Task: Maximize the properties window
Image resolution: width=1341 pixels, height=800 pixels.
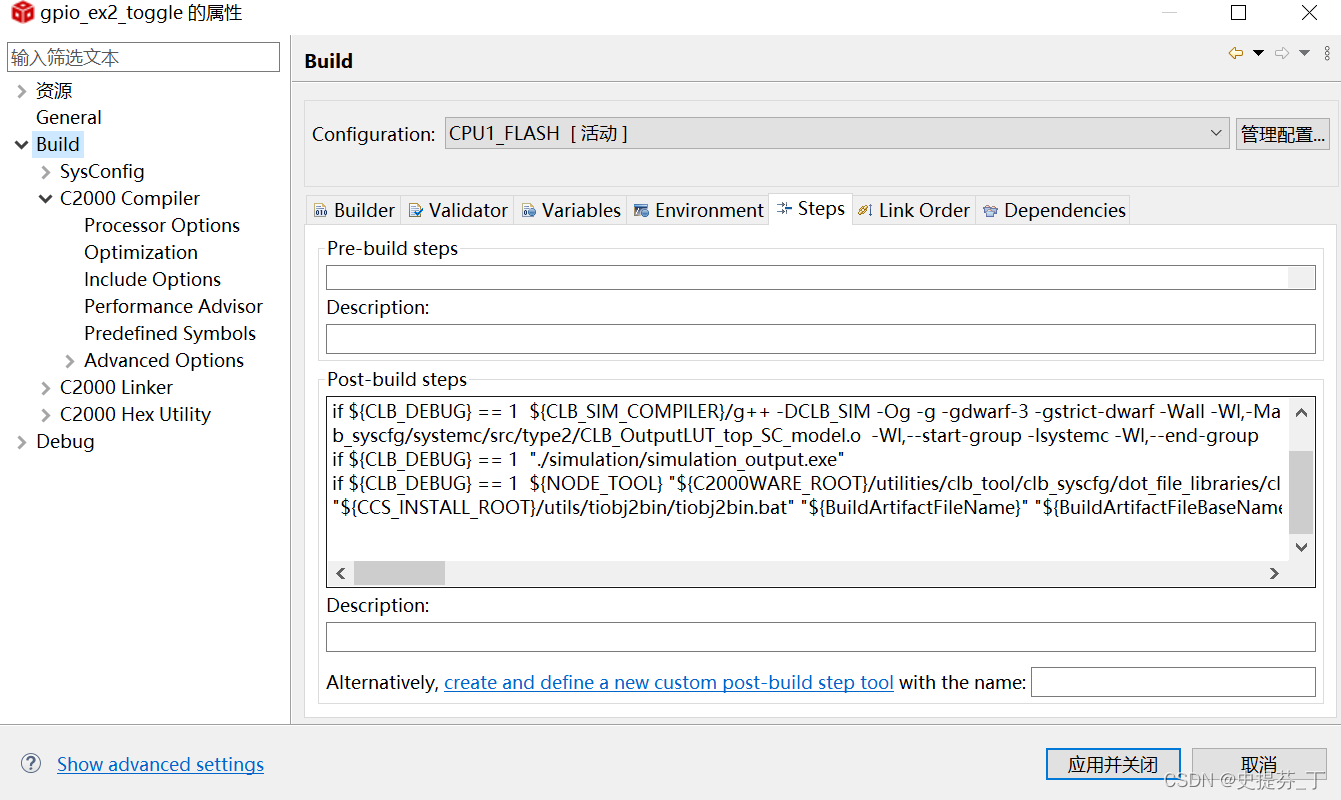Action: [x=1238, y=13]
